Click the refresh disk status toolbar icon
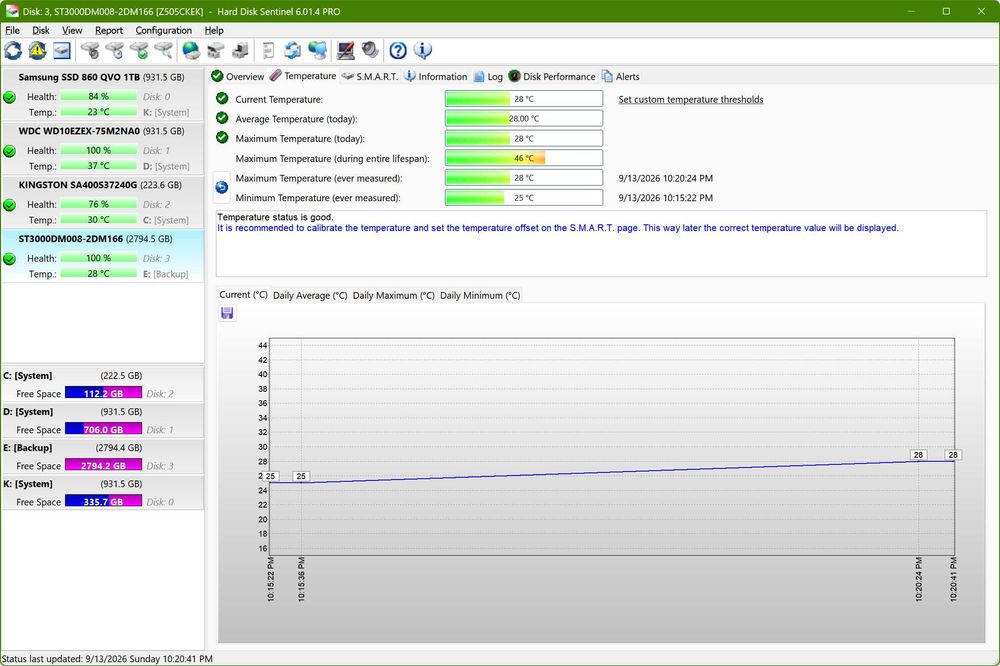 pos(13,50)
